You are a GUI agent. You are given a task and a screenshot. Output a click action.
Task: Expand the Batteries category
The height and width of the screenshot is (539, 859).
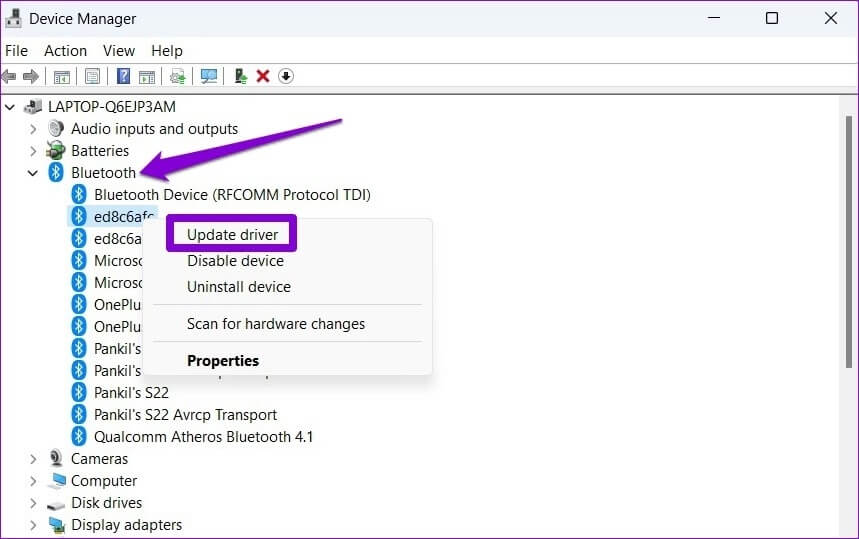pos(33,151)
